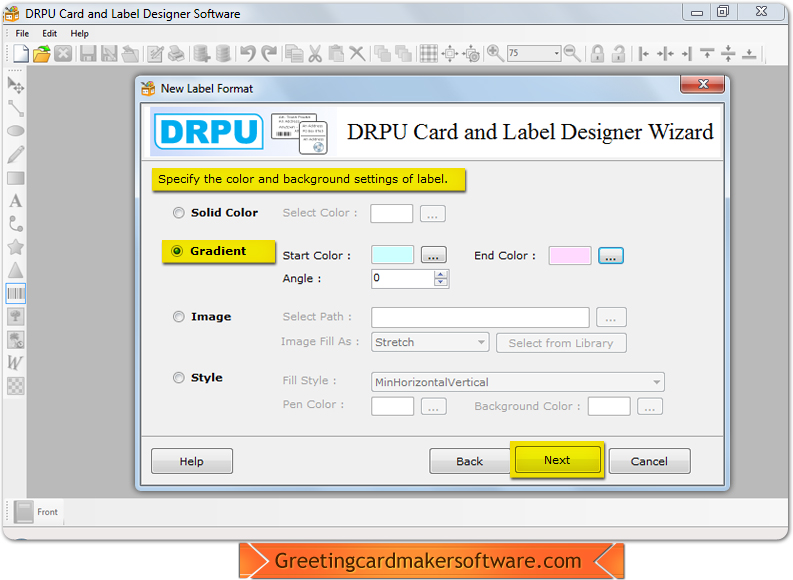The height and width of the screenshot is (580, 793).
Task: Click the Solid Color white swatch
Action: coord(391,213)
